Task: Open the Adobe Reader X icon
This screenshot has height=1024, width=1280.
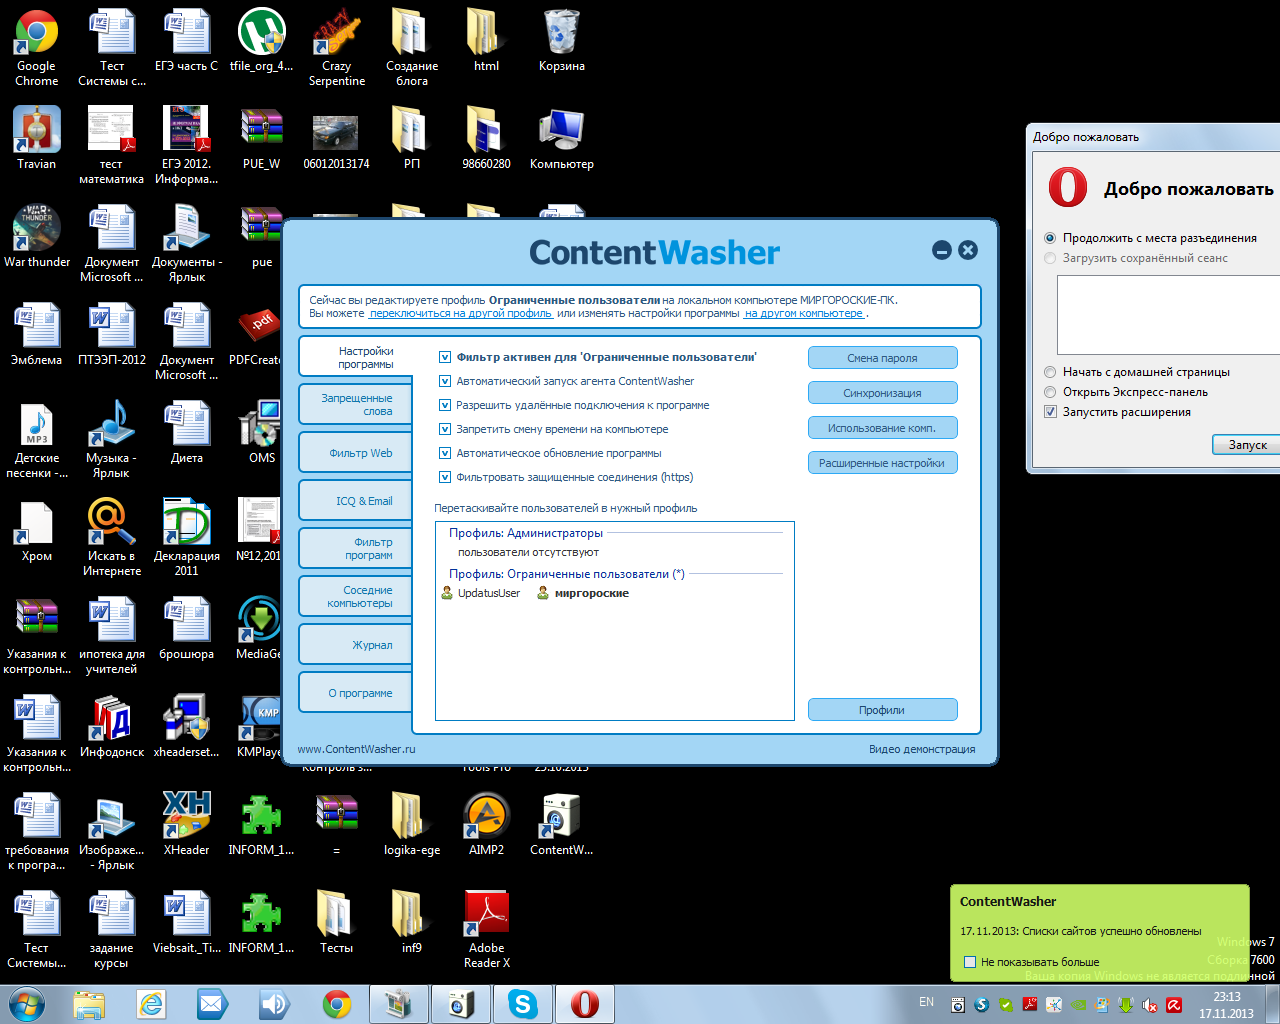Action: point(487,929)
